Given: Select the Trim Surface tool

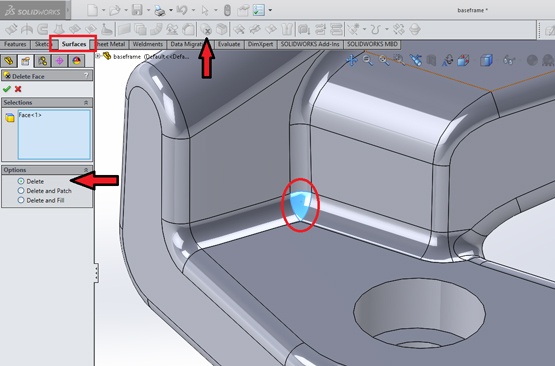Looking at the screenshot, I should coord(255,29).
